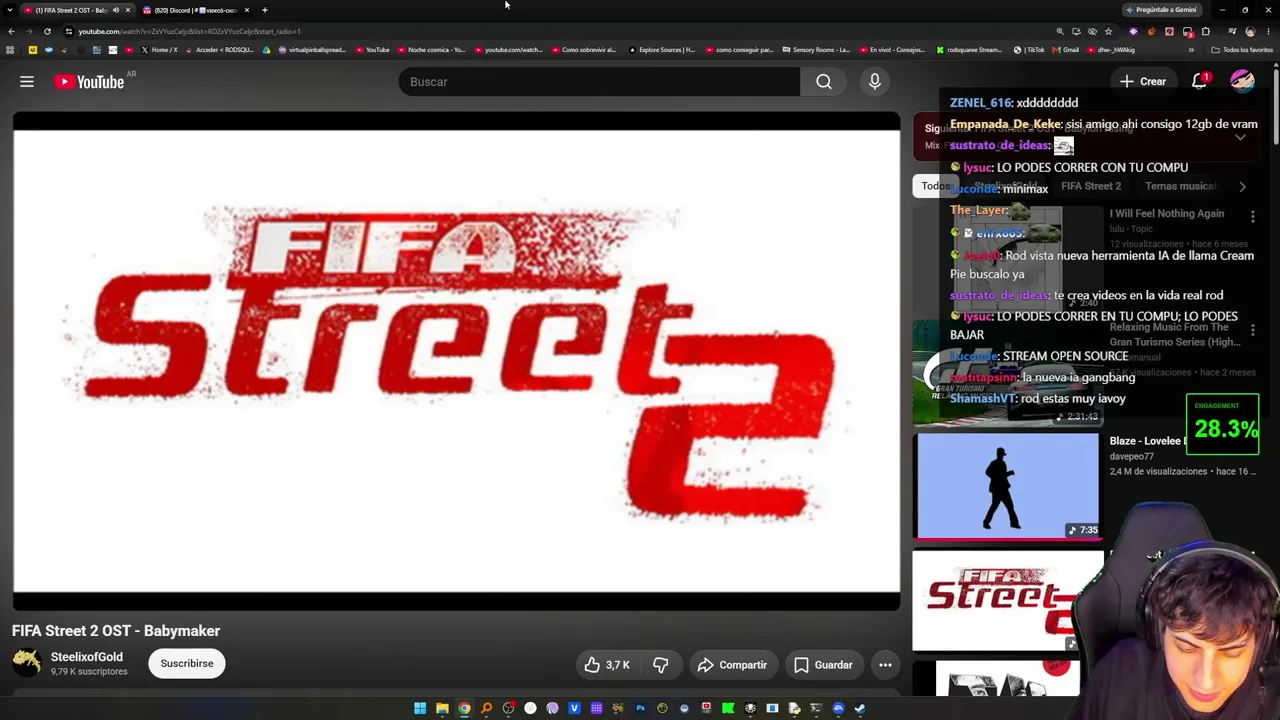
Task: Go to the YouTube home logo
Action: (90, 82)
